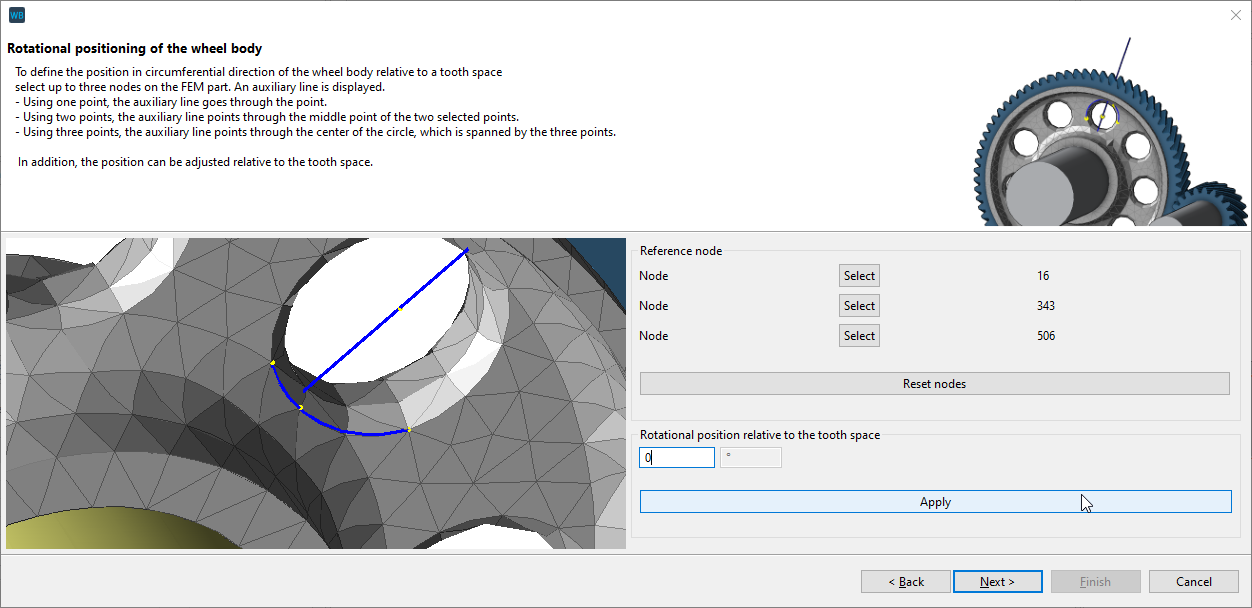Cancel the wheel body positioning dialog
This screenshot has height=608, width=1252.
[x=1193, y=581]
